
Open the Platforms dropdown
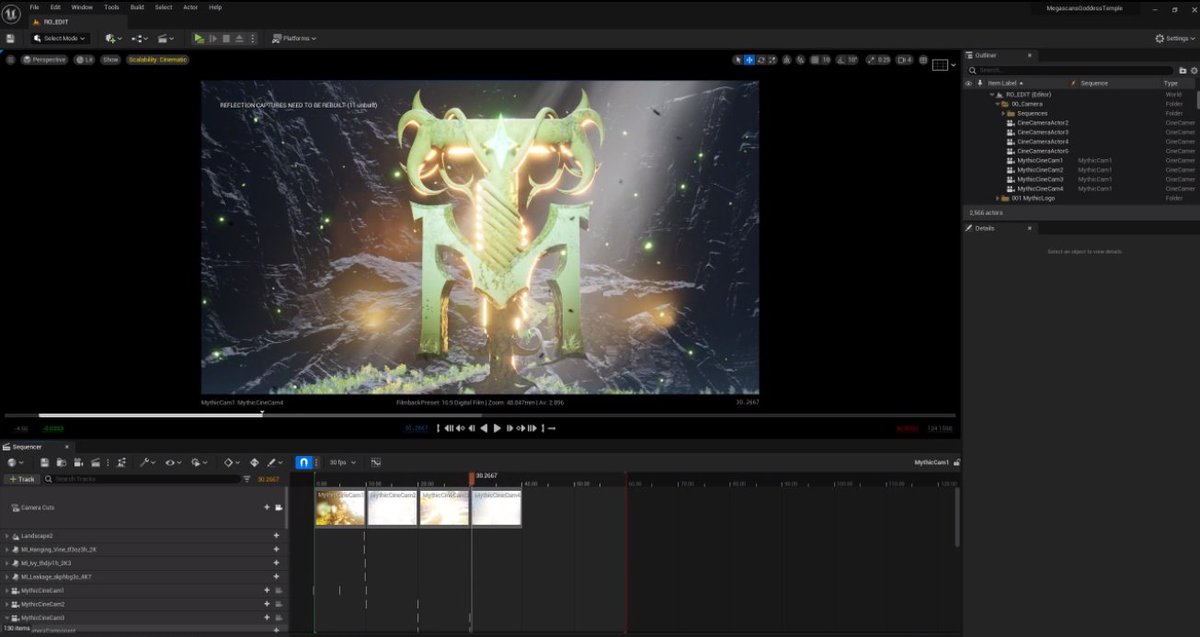[x=294, y=38]
